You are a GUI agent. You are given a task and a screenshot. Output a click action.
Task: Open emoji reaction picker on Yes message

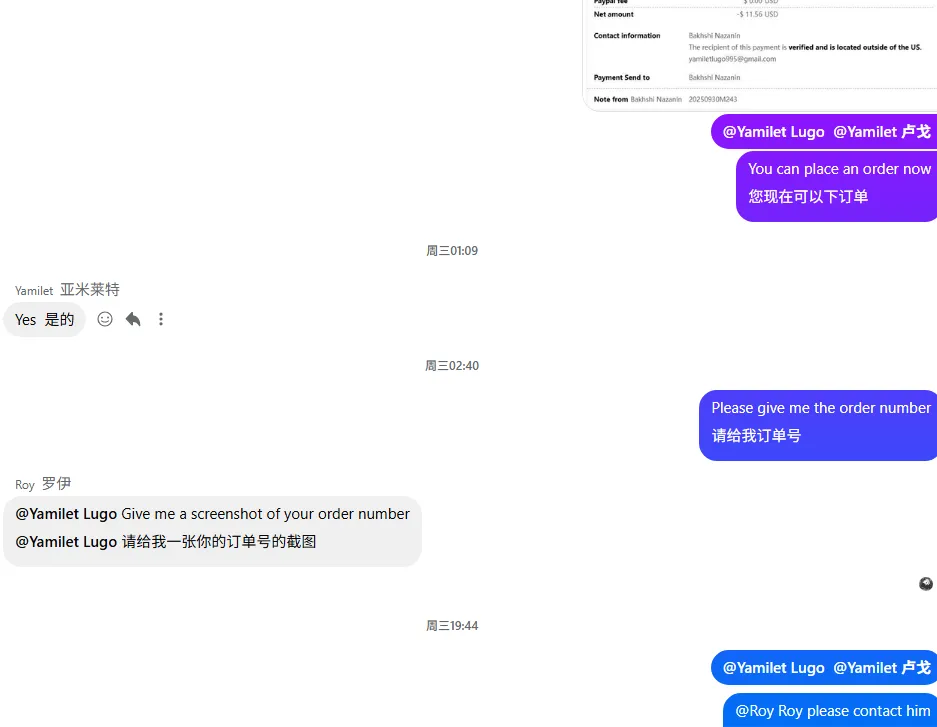(105, 319)
